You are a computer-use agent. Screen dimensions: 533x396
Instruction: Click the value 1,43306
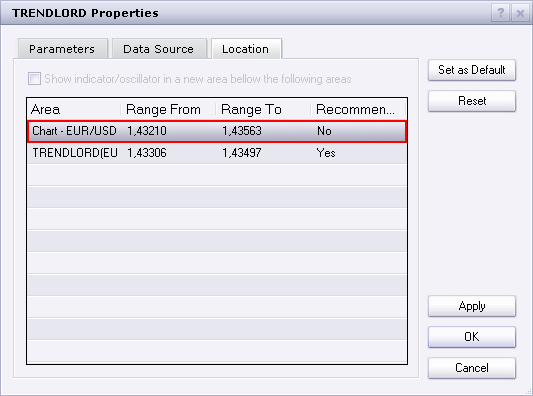pos(147,153)
